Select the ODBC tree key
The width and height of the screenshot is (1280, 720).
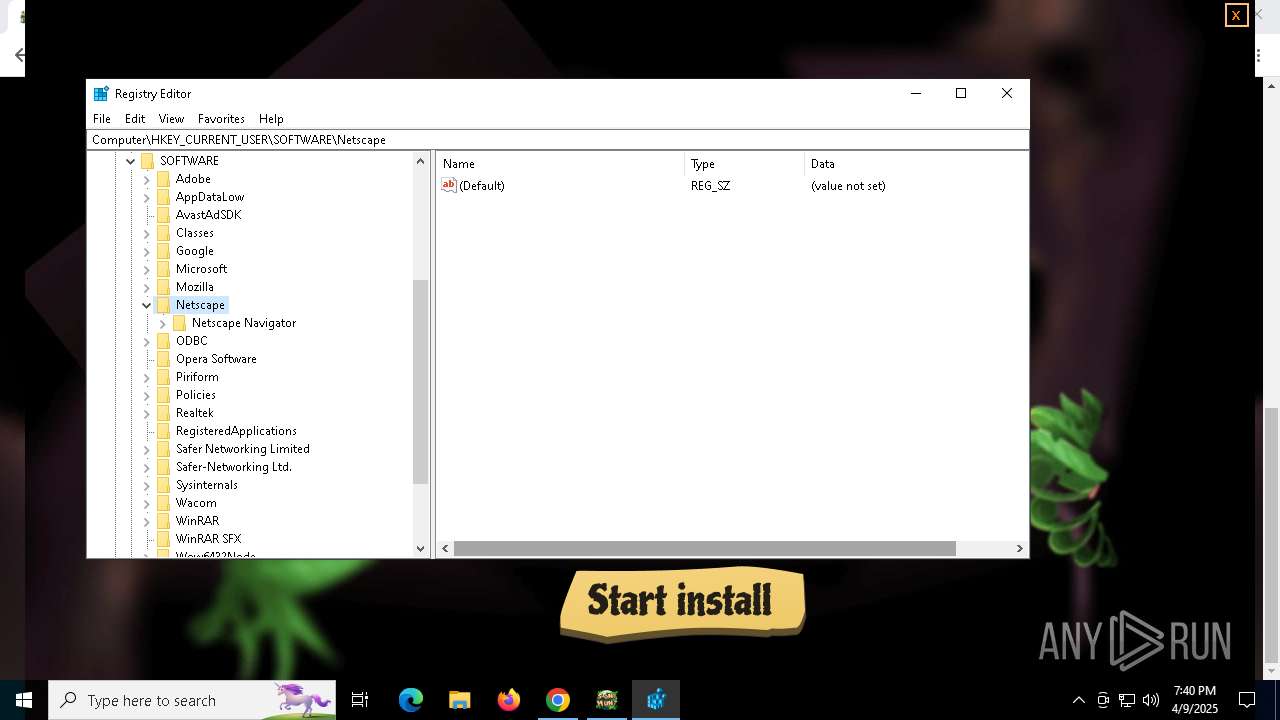[192, 341]
